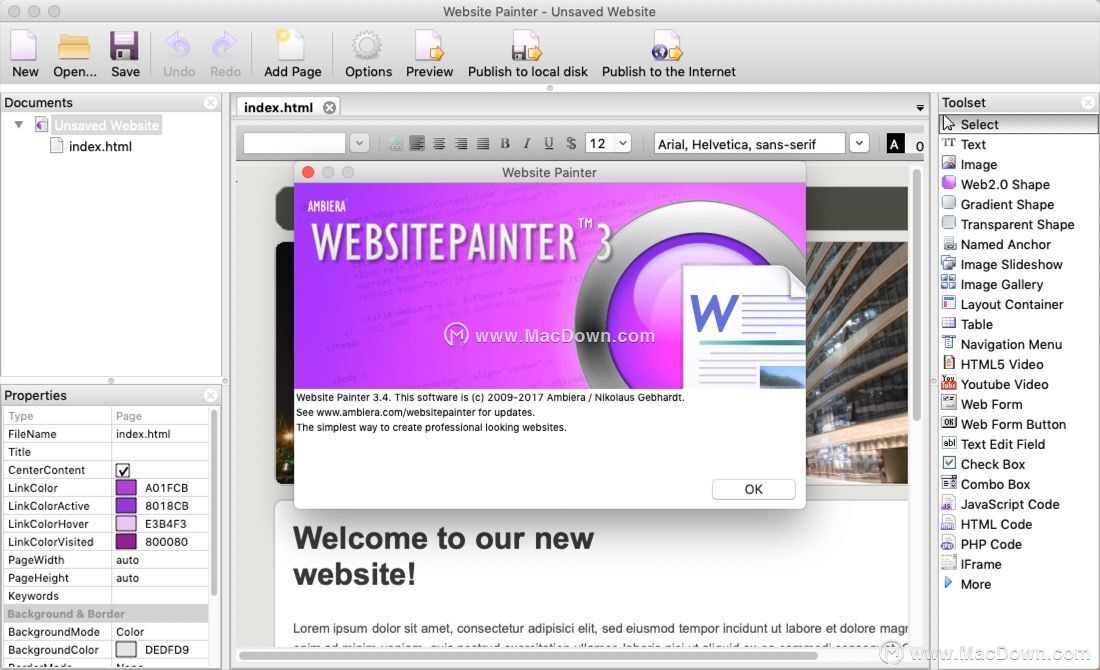1100x670 pixels.
Task: Select index.html in Documents tree
Action: [x=100, y=146]
